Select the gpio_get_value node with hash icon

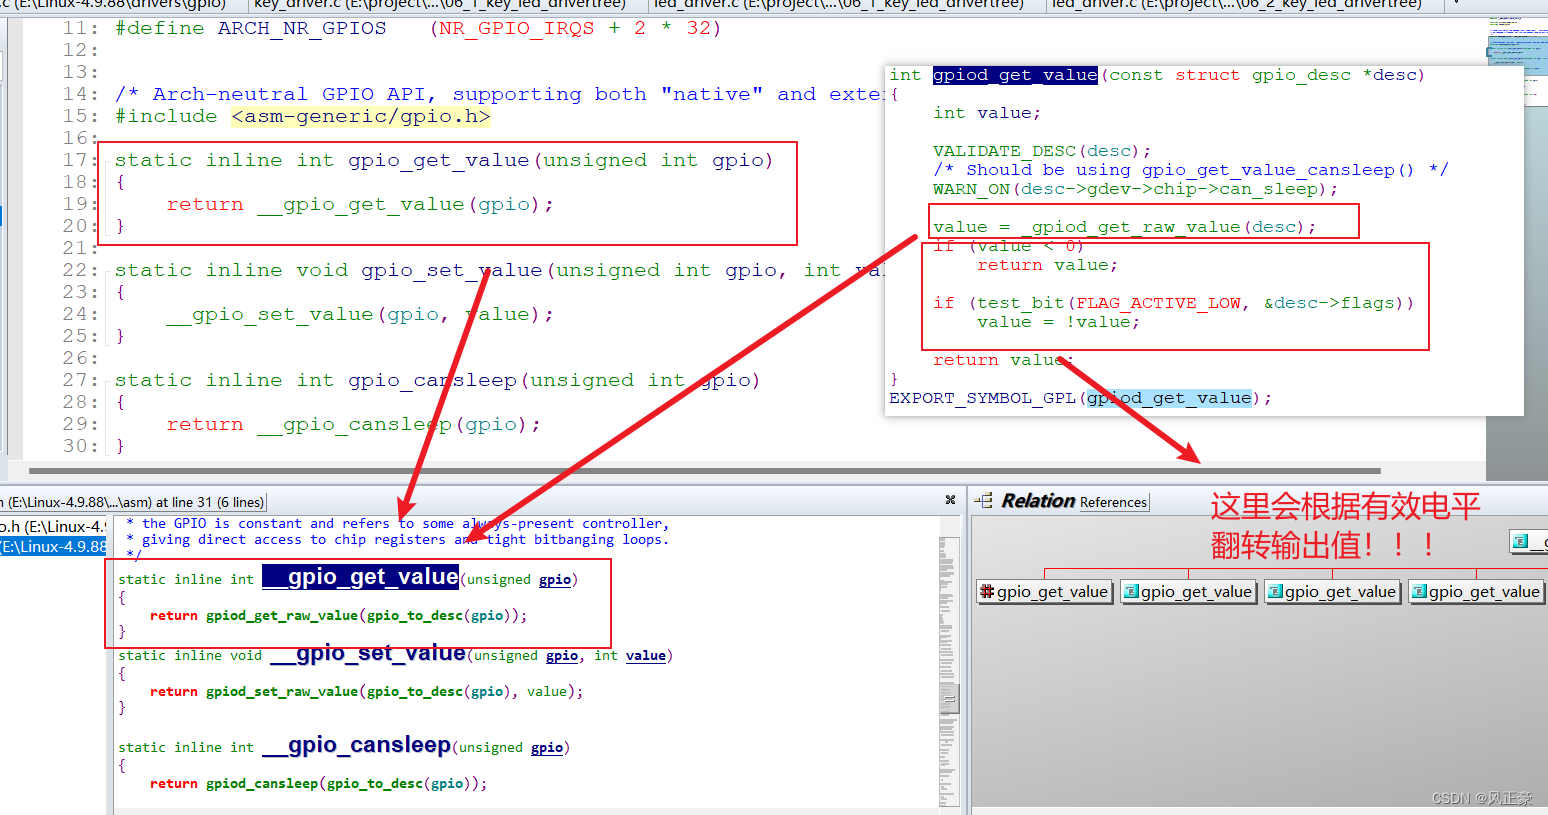[1044, 592]
